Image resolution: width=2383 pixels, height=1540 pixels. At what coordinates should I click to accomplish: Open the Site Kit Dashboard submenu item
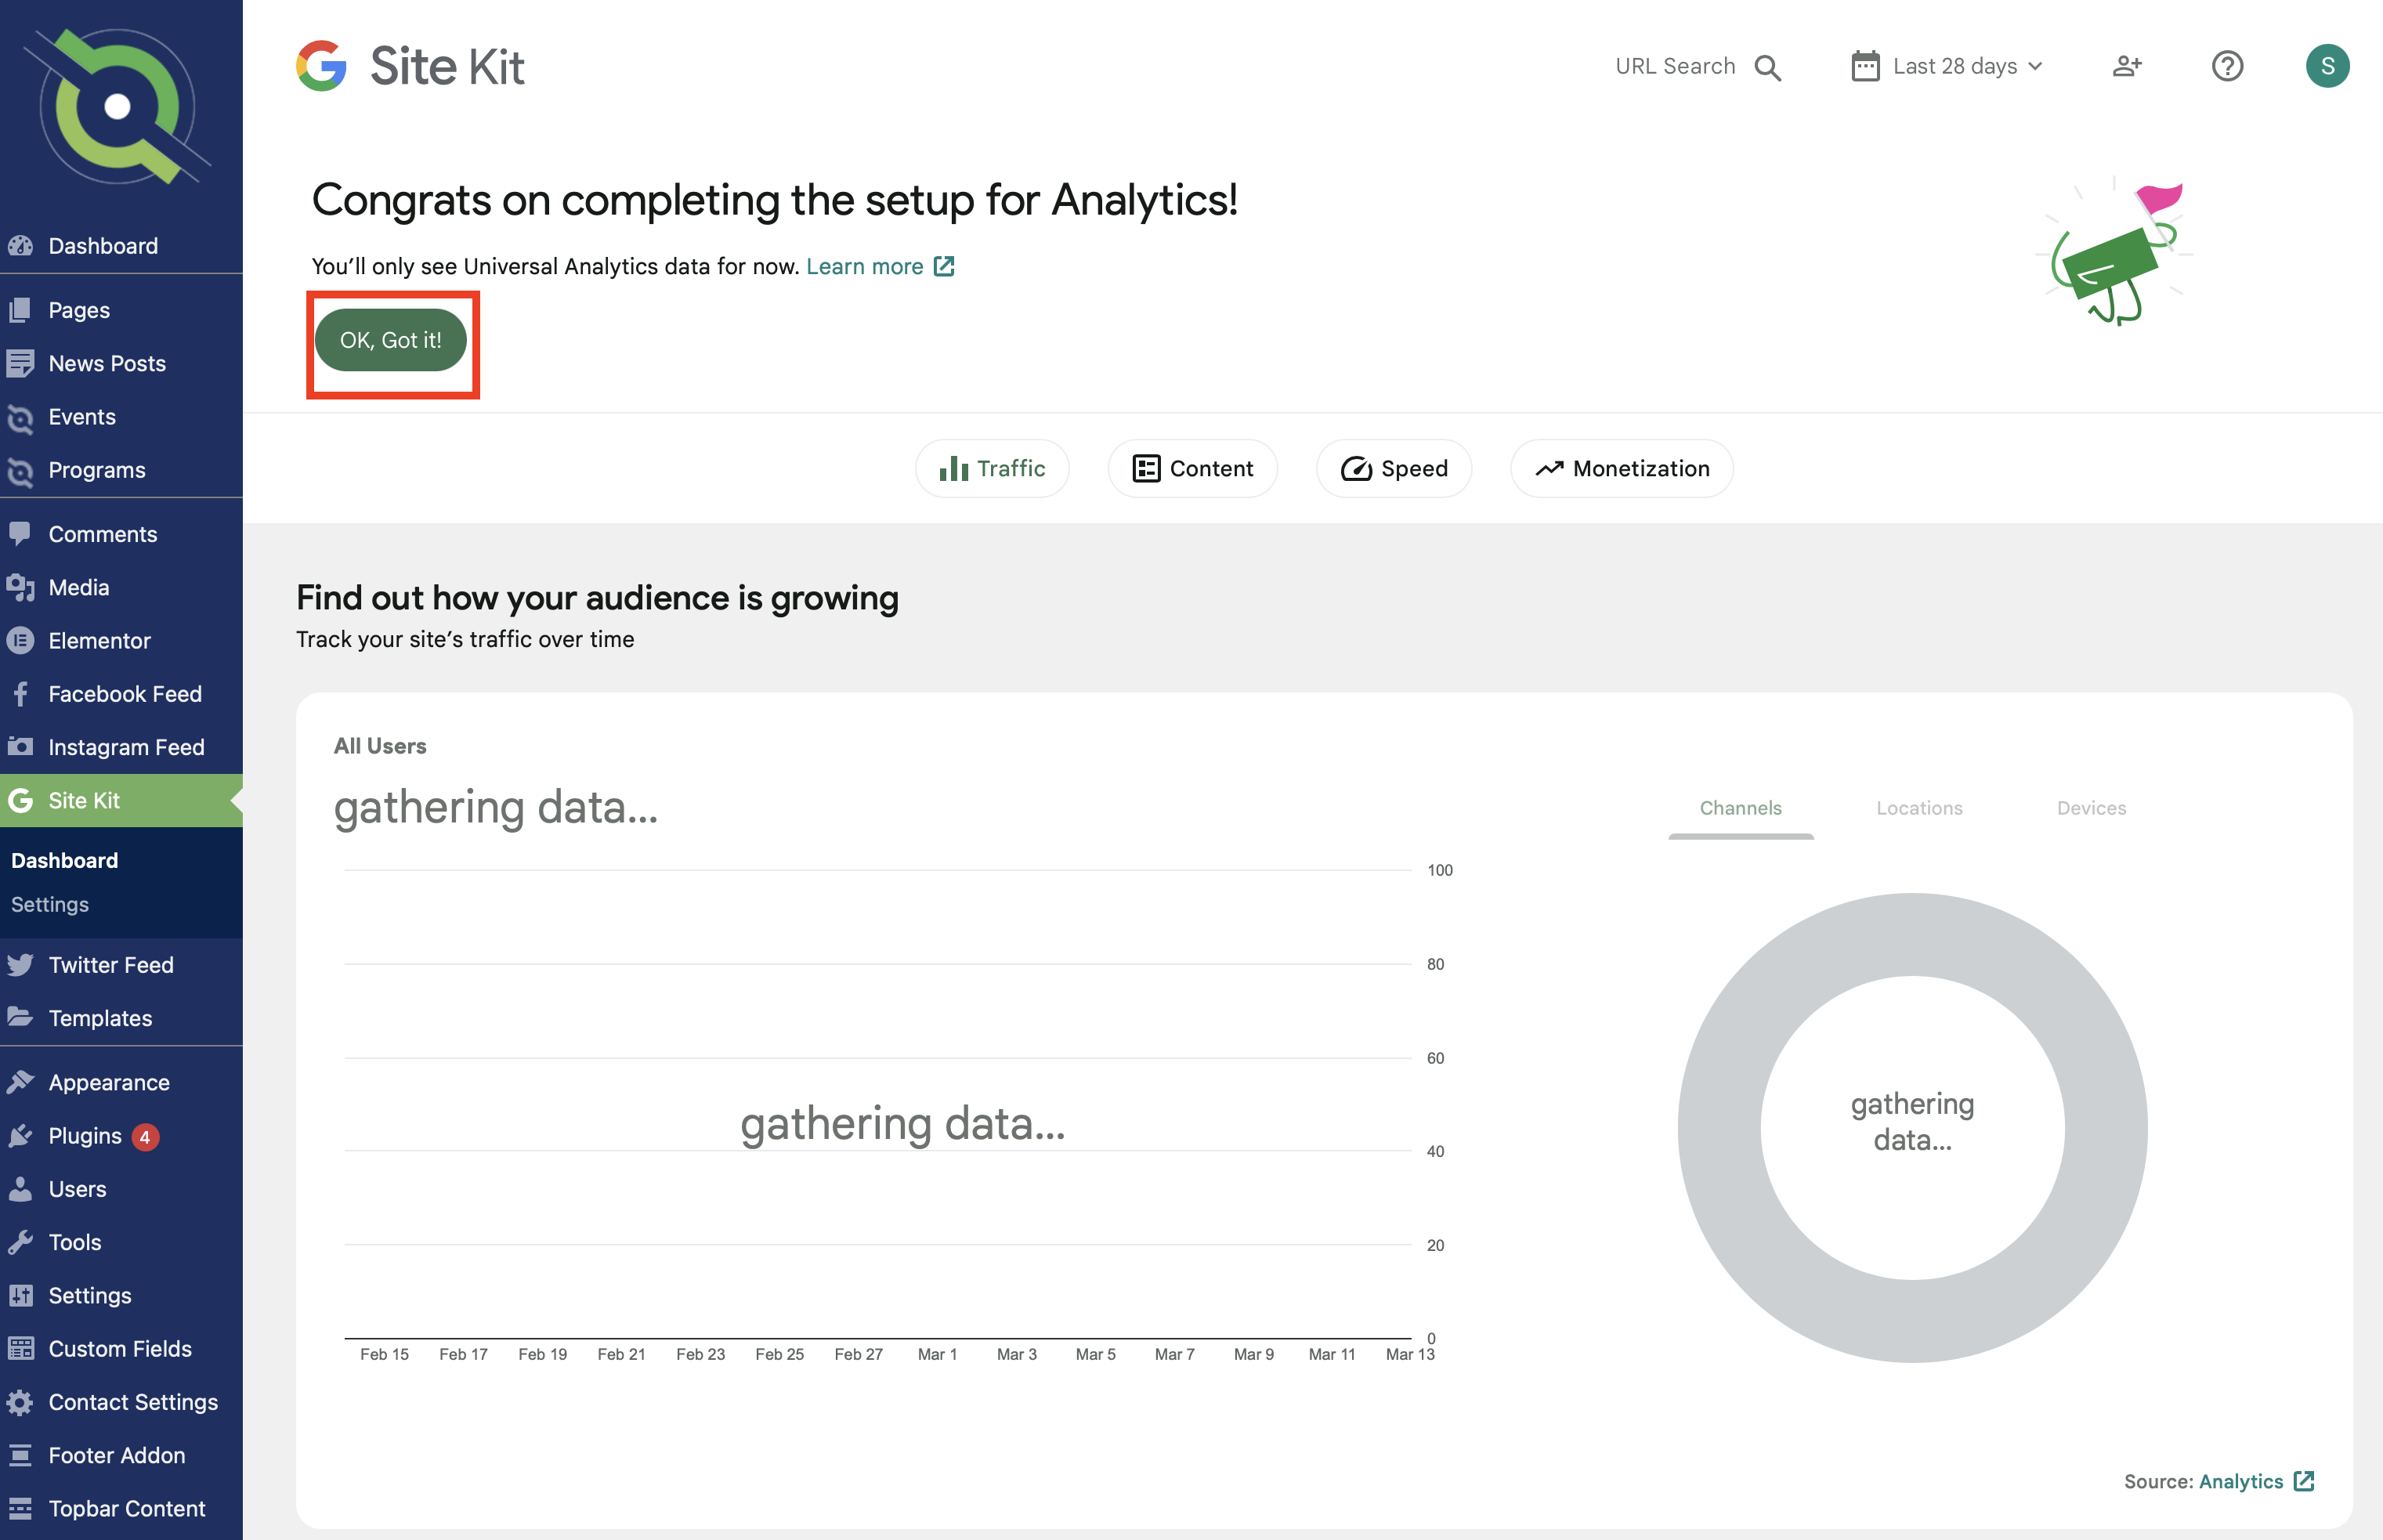point(65,860)
